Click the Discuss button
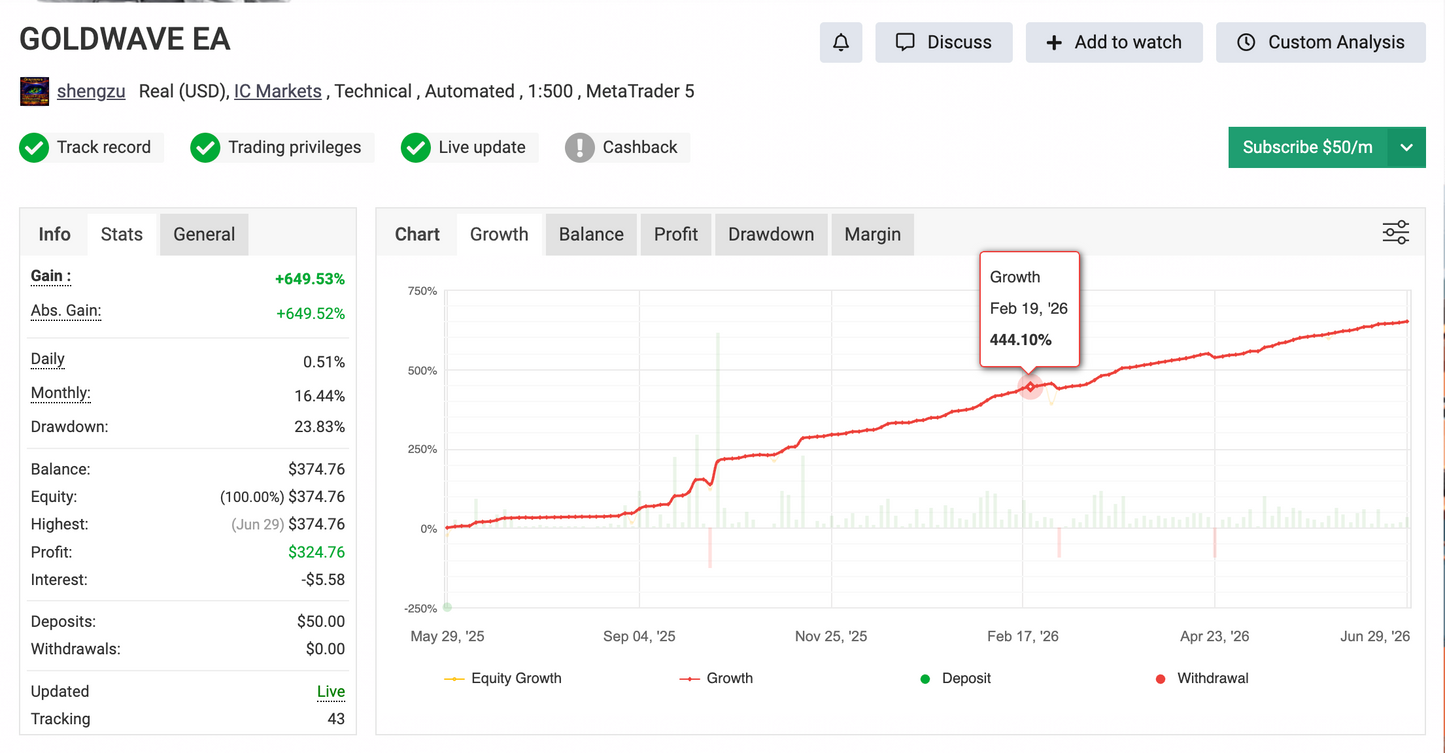The height and width of the screenshot is (753, 1445). pyautogui.click(x=944, y=42)
